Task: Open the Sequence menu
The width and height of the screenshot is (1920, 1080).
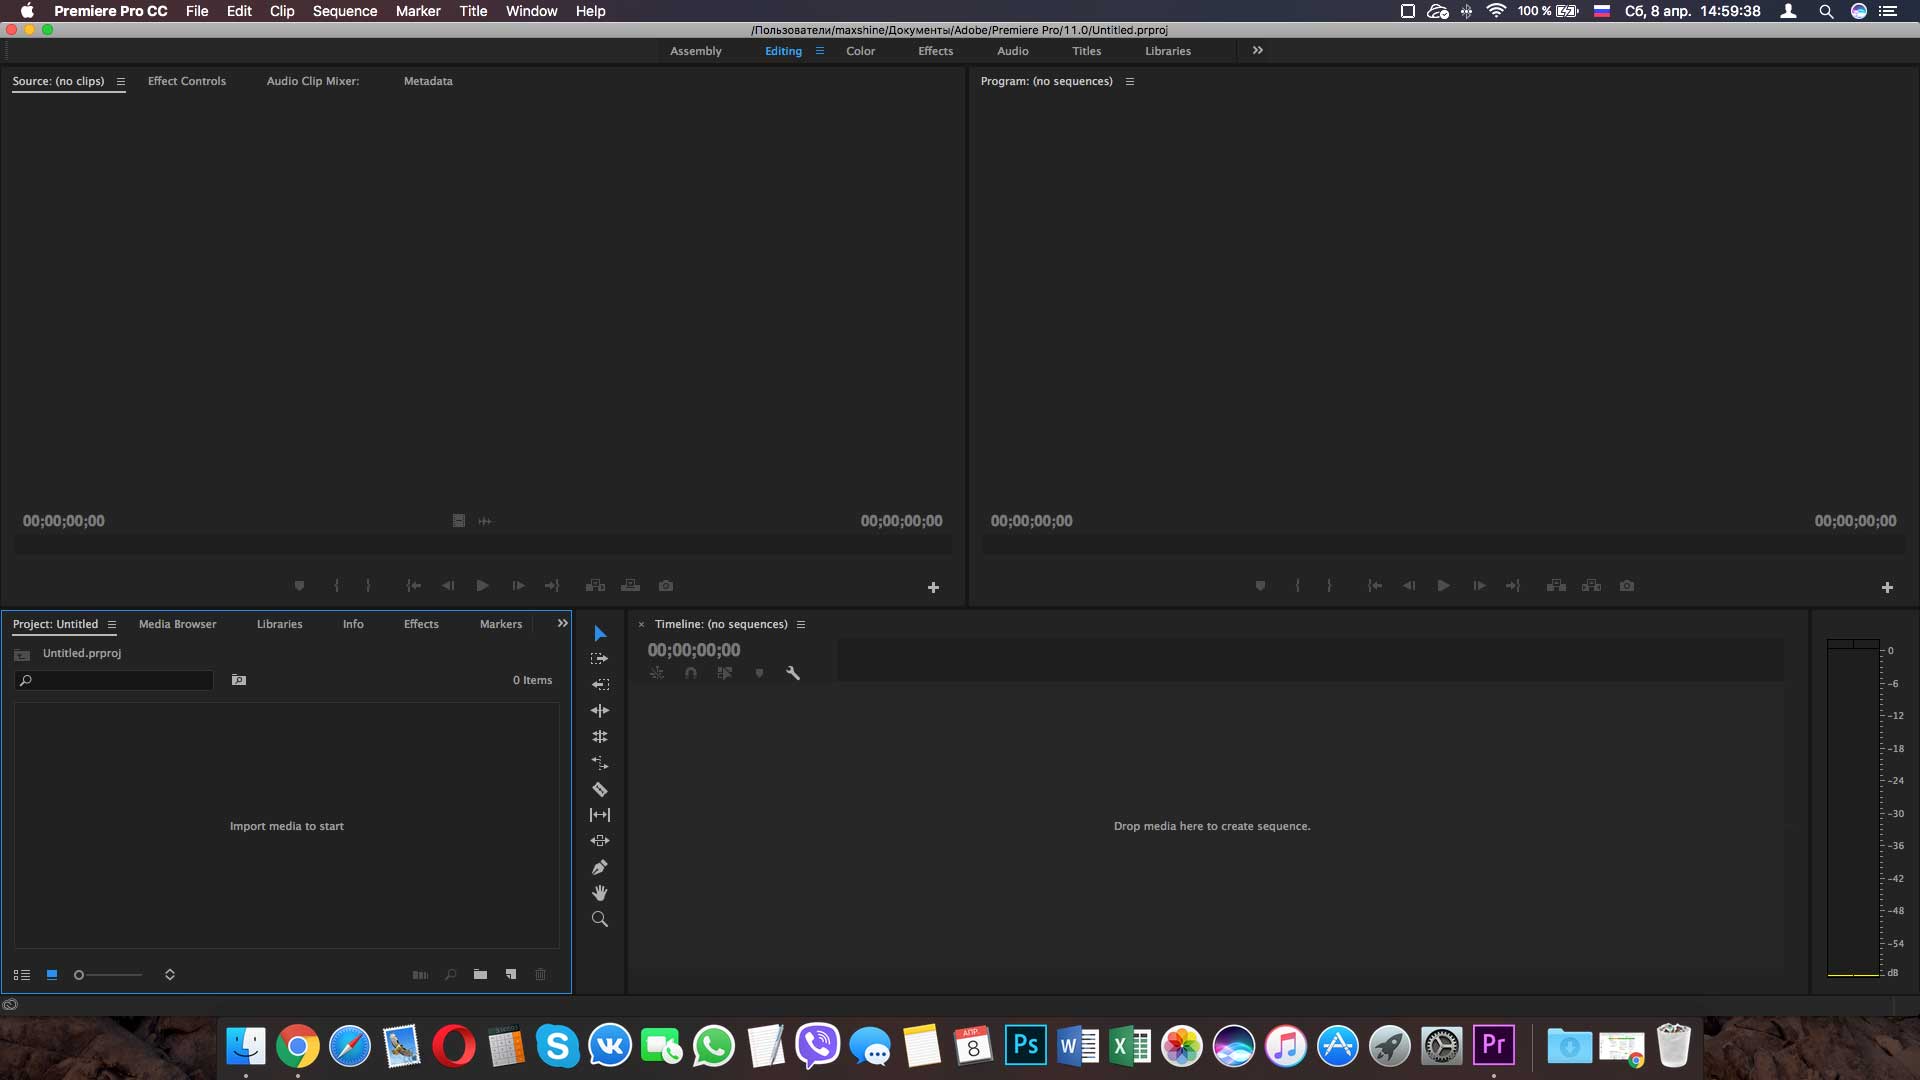Action: (x=345, y=11)
